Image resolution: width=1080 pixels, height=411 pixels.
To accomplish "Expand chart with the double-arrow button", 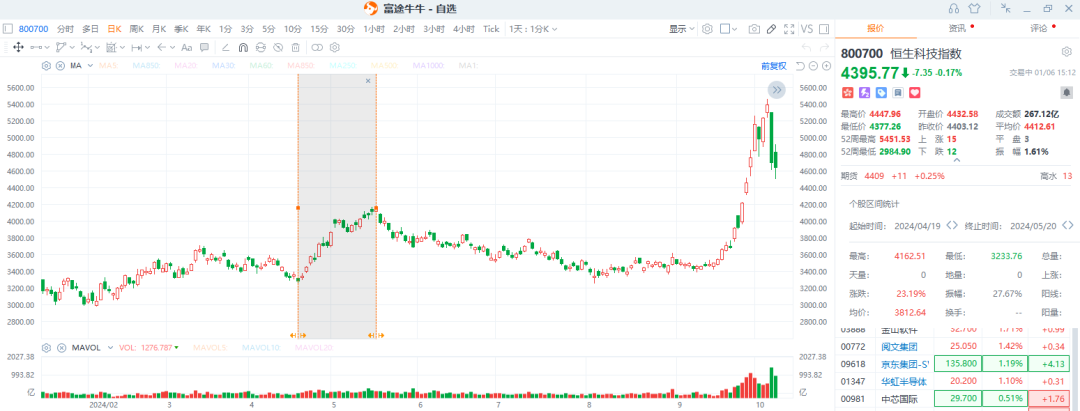I will (x=777, y=89).
